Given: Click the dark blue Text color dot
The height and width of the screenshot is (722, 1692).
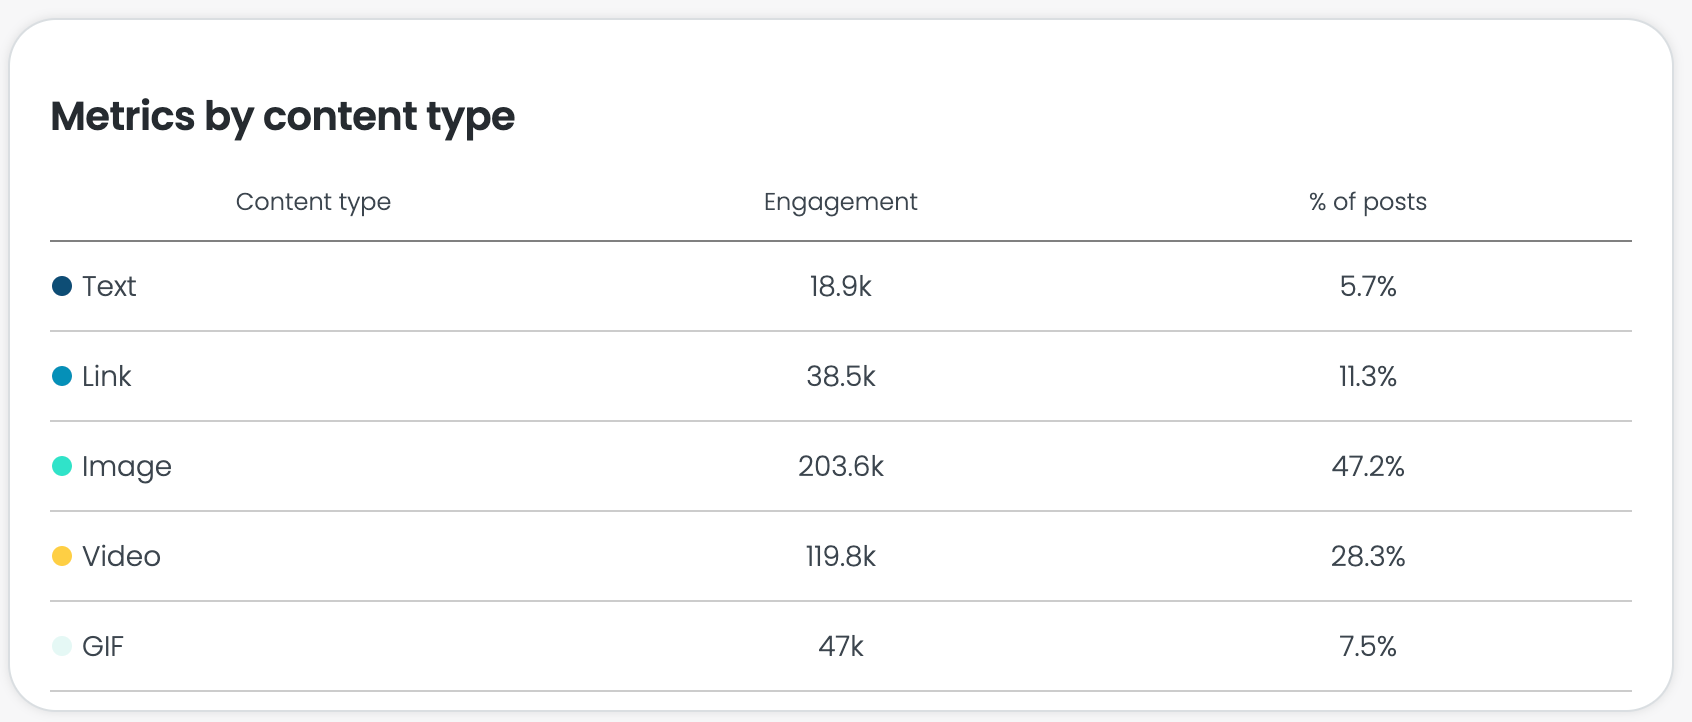Looking at the screenshot, I should [62, 286].
